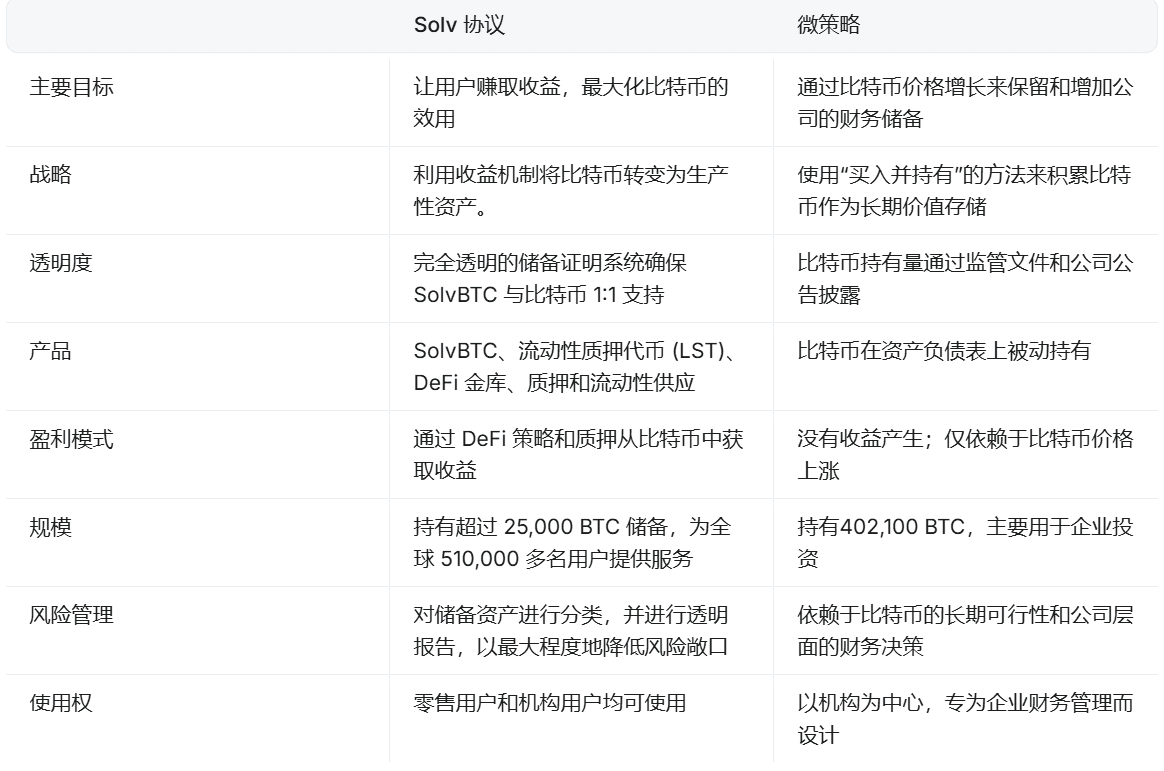
Task: Click the '产品' row label
Action: pos(50,350)
